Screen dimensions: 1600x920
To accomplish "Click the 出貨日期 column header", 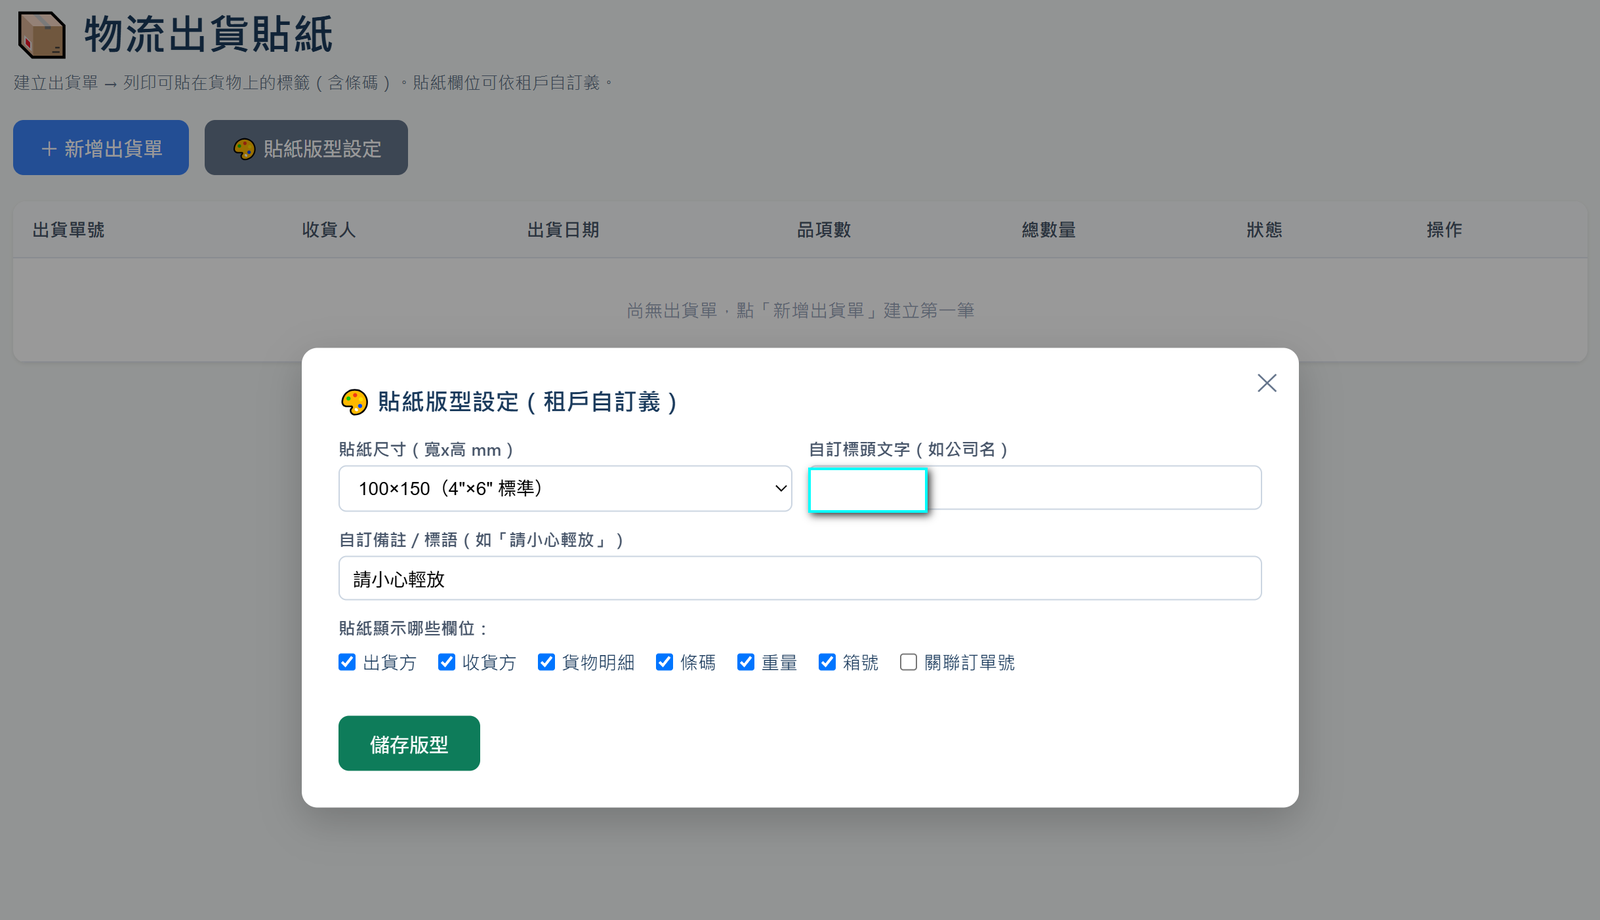I will pyautogui.click(x=563, y=230).
